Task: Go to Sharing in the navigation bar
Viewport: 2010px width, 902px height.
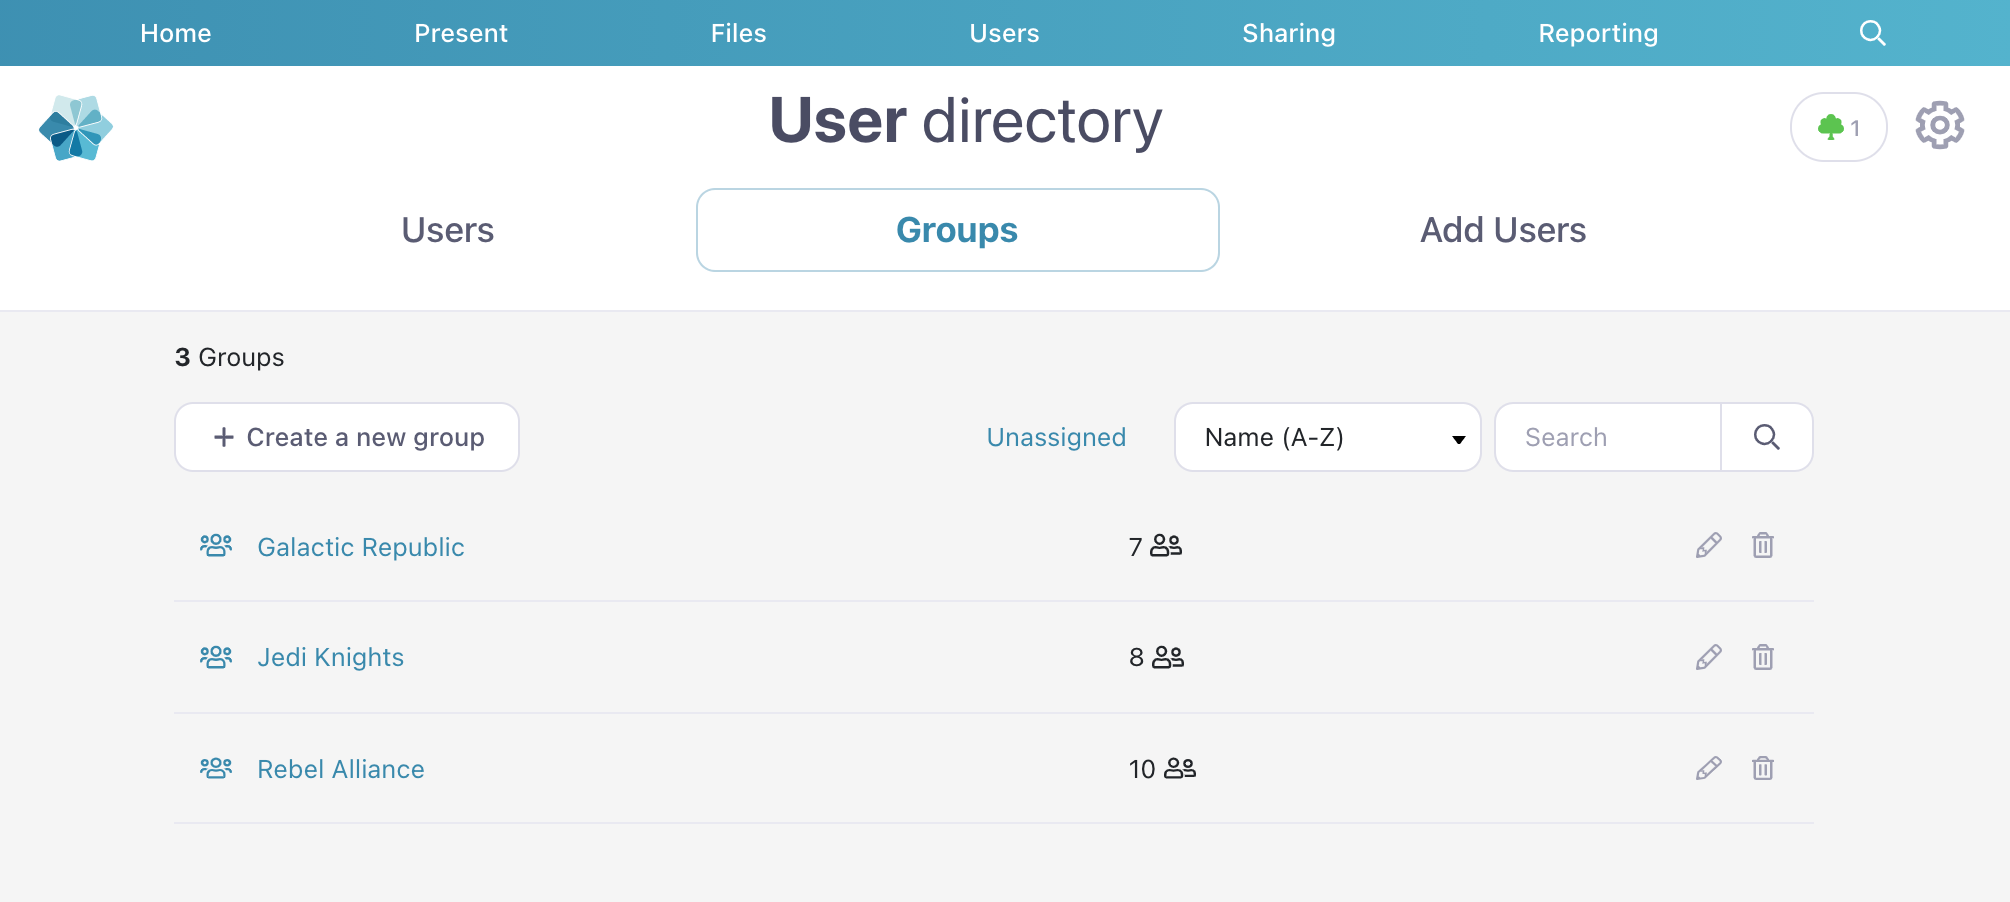Action: 1288,33
